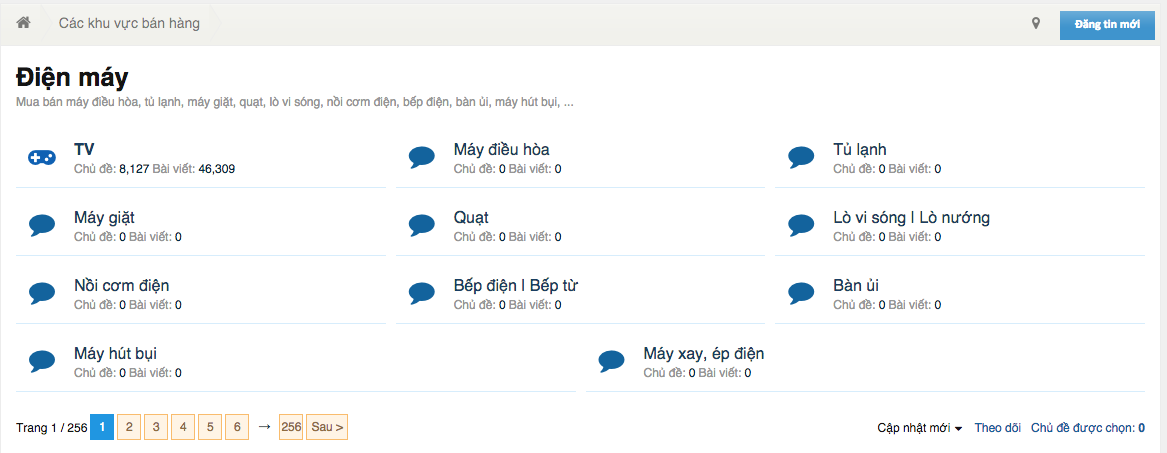Open the Nồi cơm điện category
1167x453 pixels.
pos(122,286)
